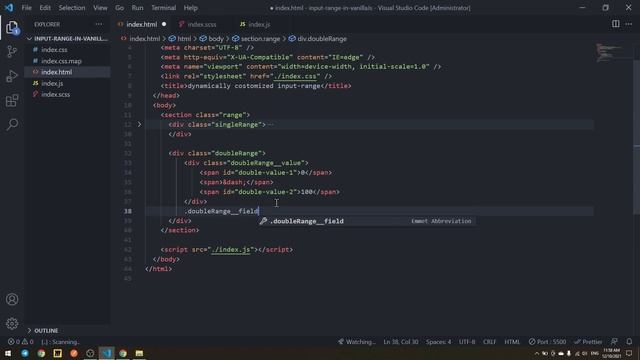Open the Search view in activity bar
The image size is (640, 360).
[12, 124]
